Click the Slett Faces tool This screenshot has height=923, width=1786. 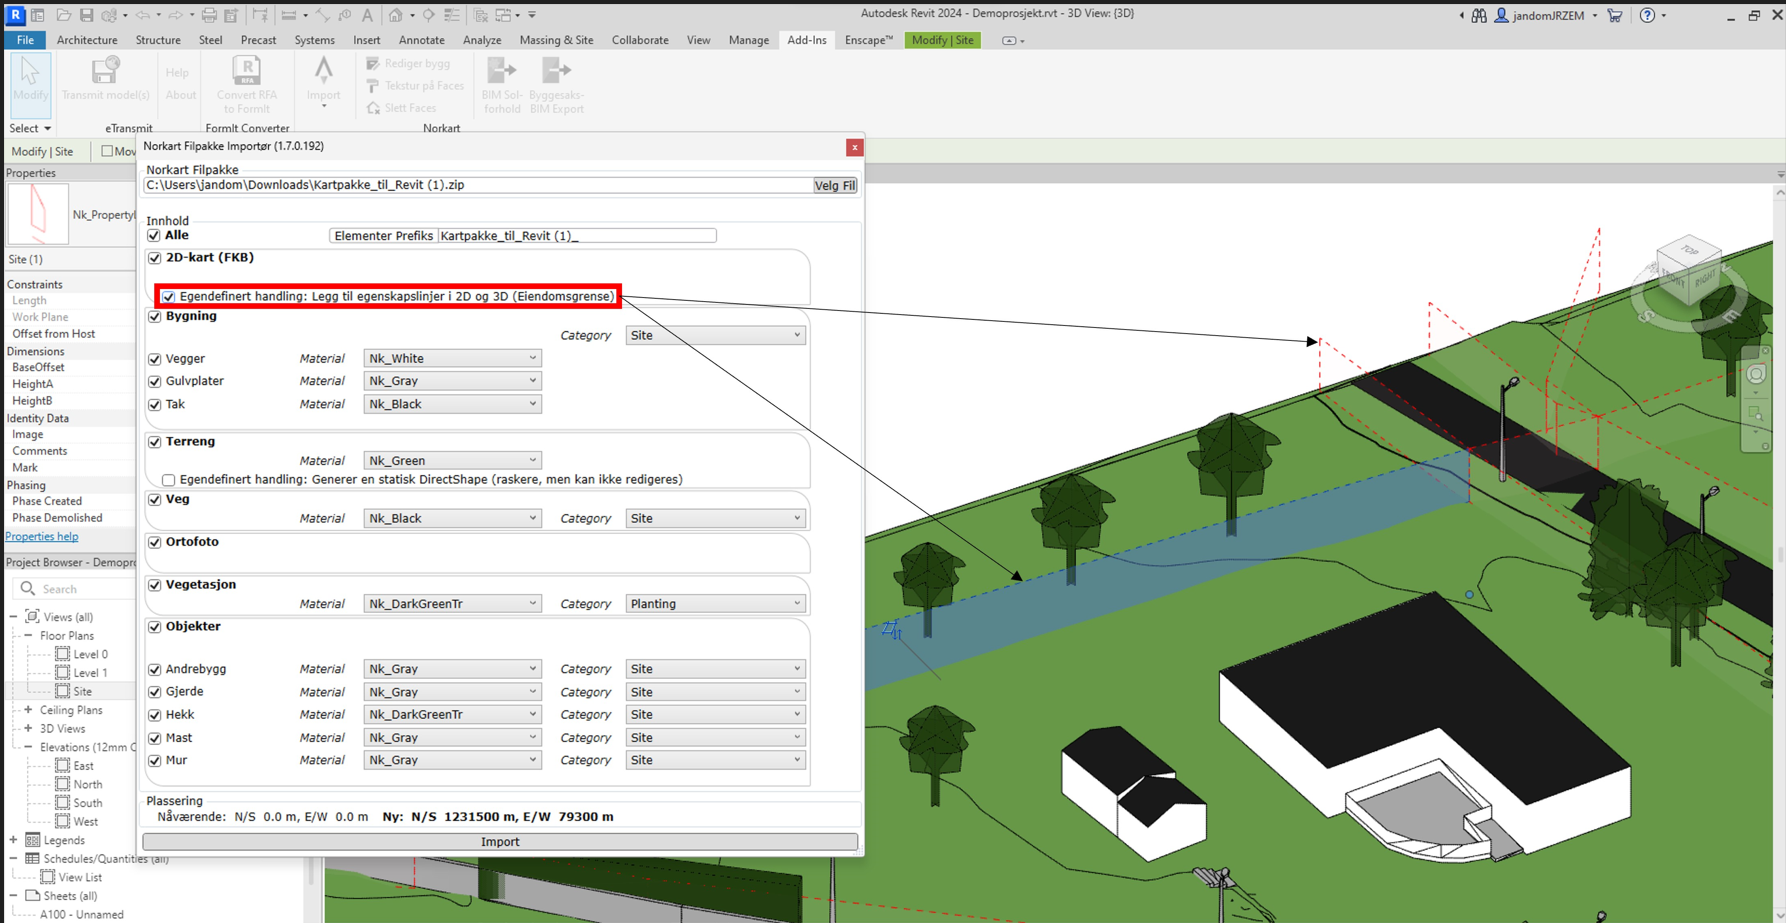tap(401, 108)
